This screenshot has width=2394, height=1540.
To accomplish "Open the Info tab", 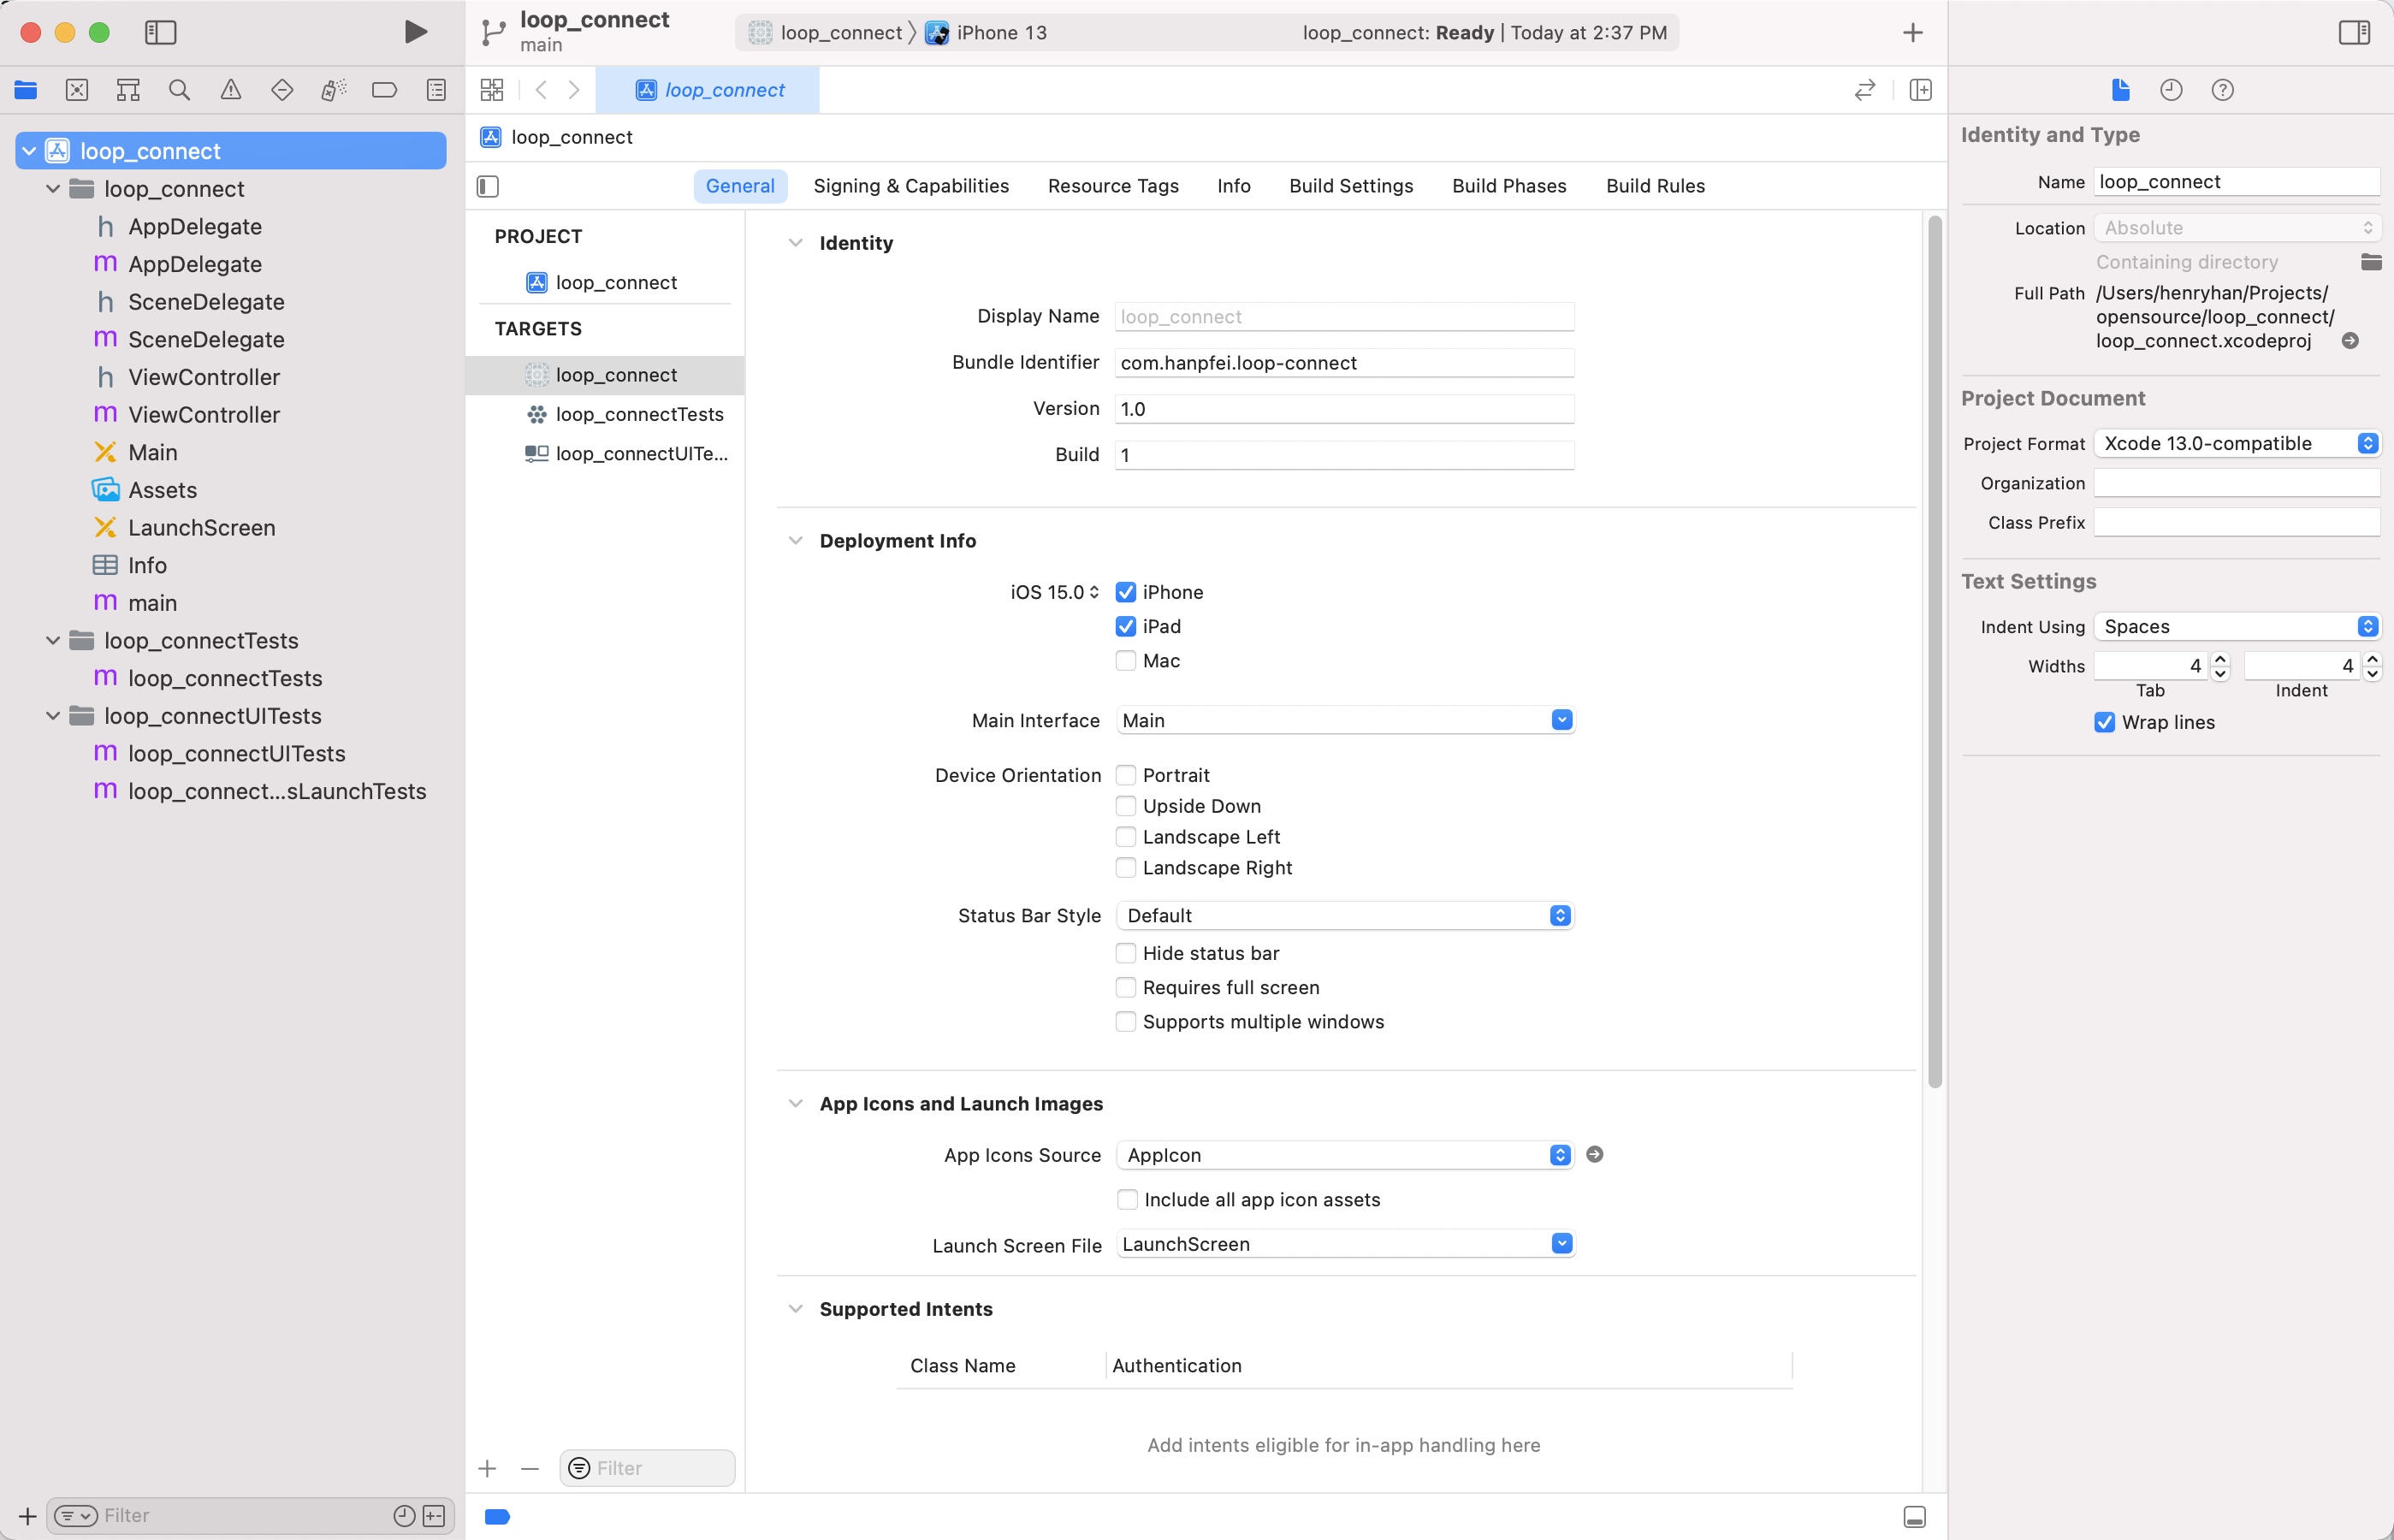I will pyautogui.click(x=1233, y=186).
